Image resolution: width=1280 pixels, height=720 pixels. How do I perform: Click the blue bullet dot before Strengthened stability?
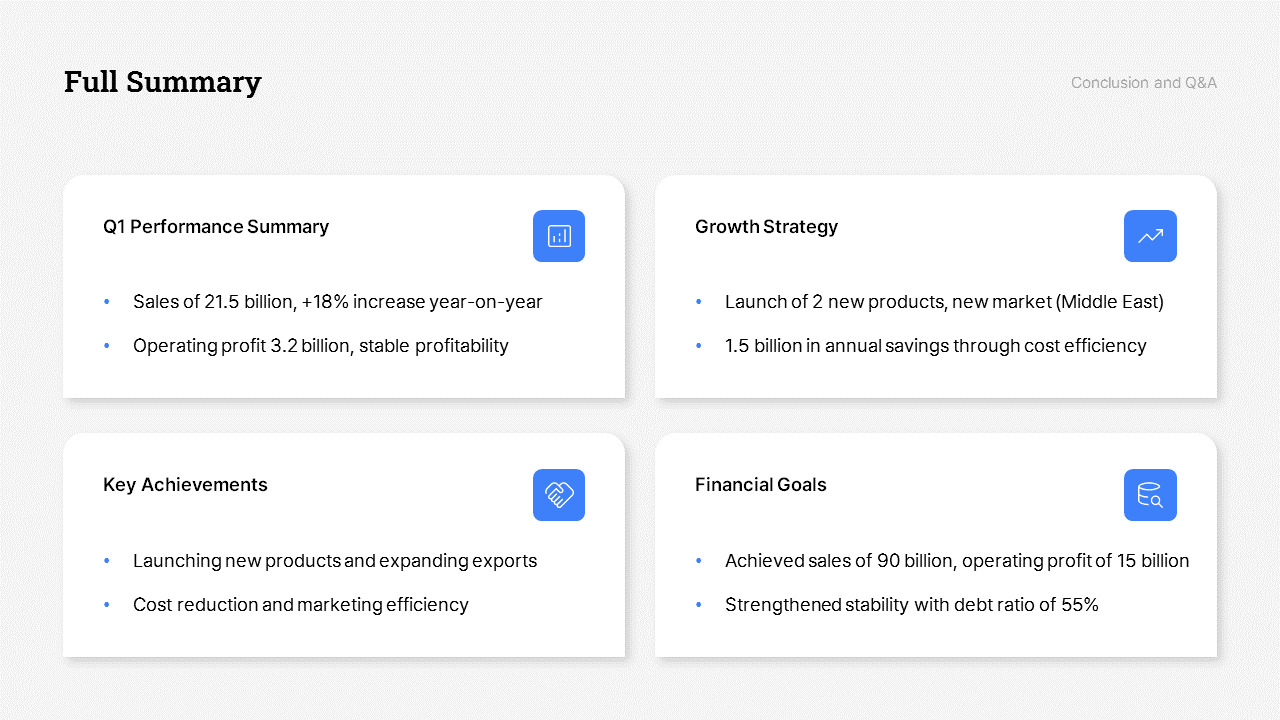coord(699,605)
